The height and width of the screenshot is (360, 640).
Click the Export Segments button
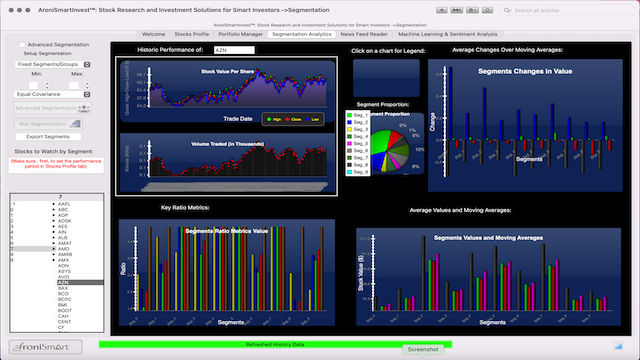[x=48, y=137]
